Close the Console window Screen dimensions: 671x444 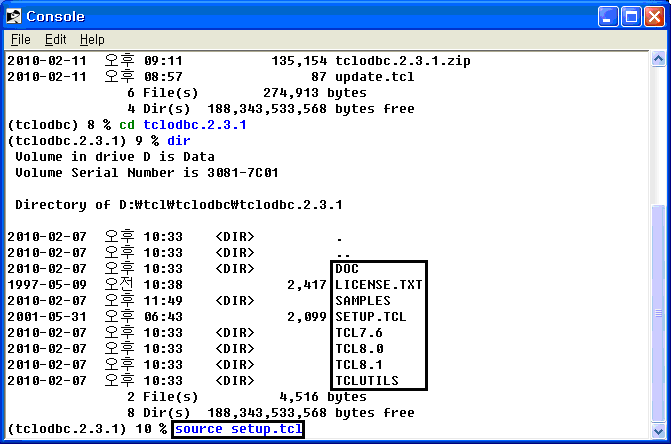[x=654, y=17]
